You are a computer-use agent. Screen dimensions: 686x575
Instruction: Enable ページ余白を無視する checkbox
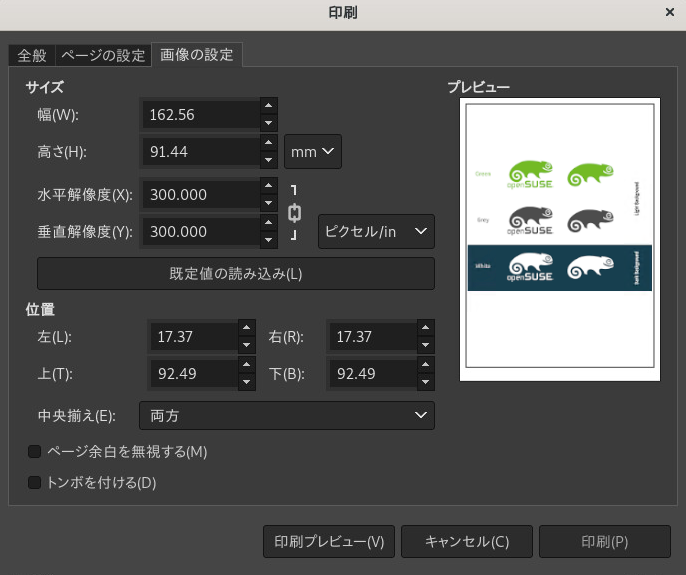point(35,451)
